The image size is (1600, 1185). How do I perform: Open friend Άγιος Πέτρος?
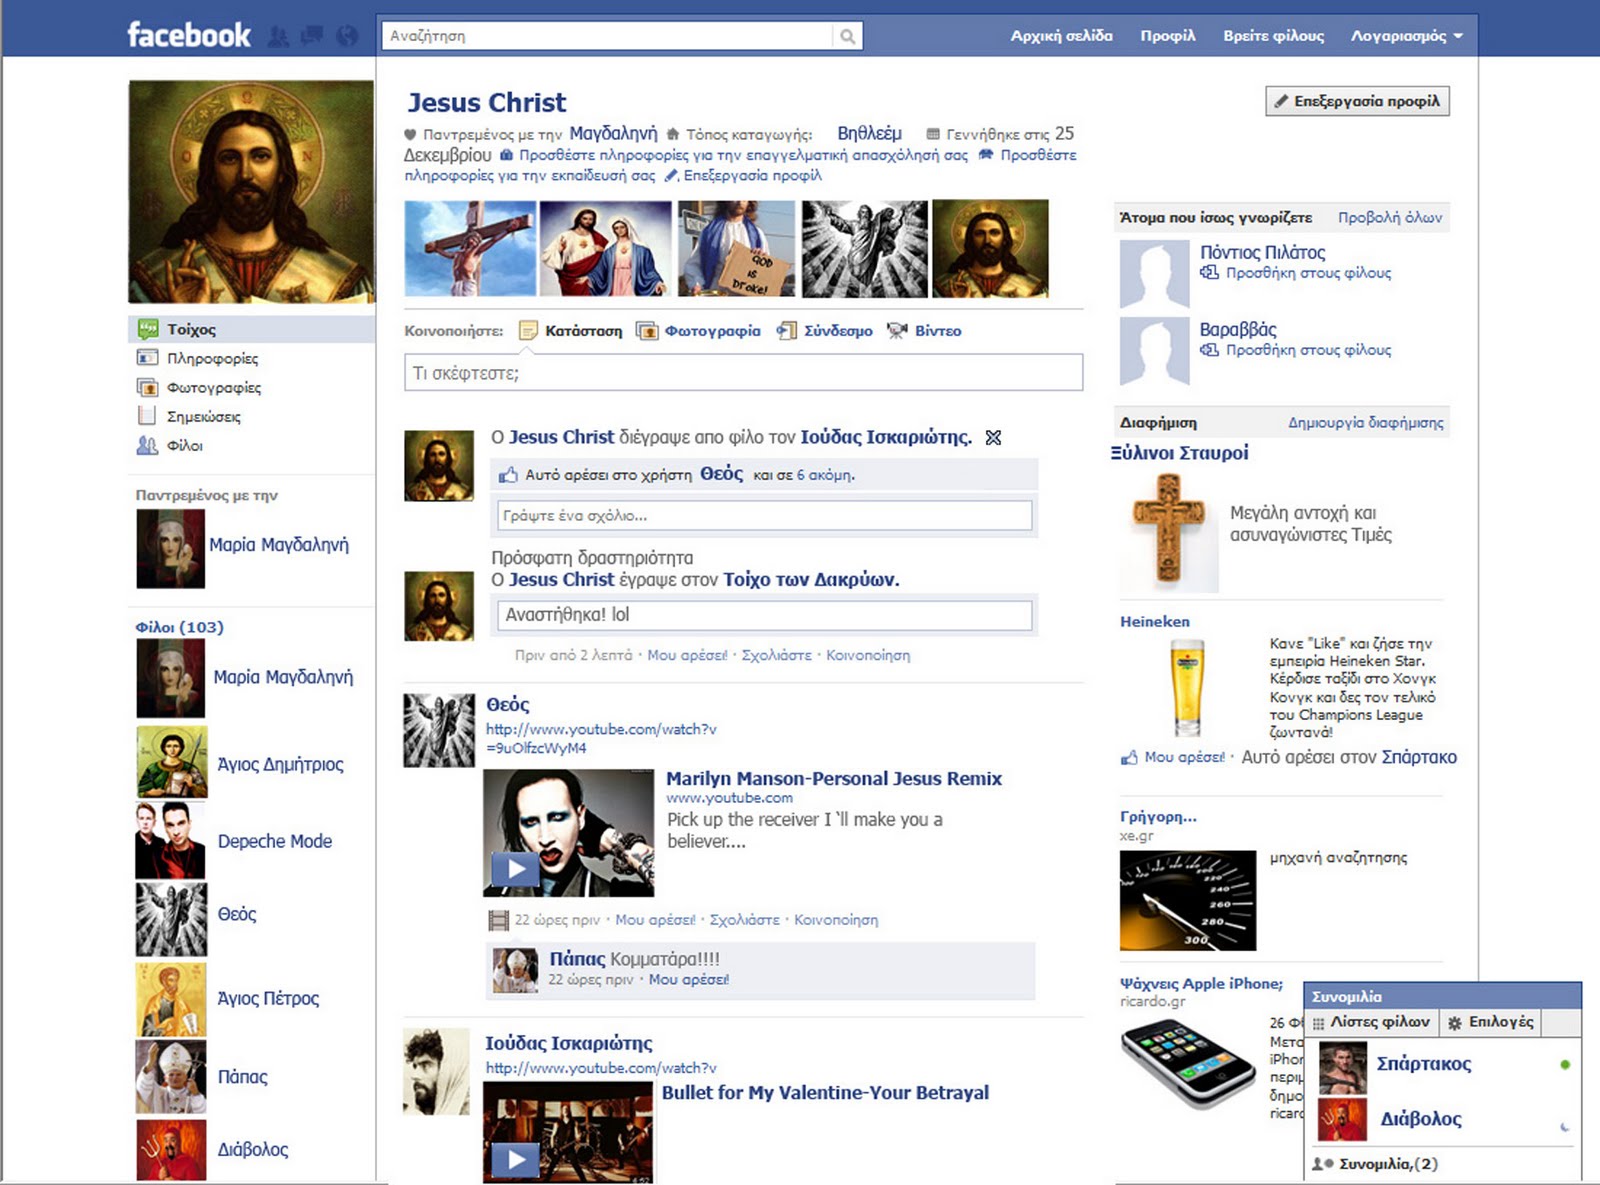[268, 998]
